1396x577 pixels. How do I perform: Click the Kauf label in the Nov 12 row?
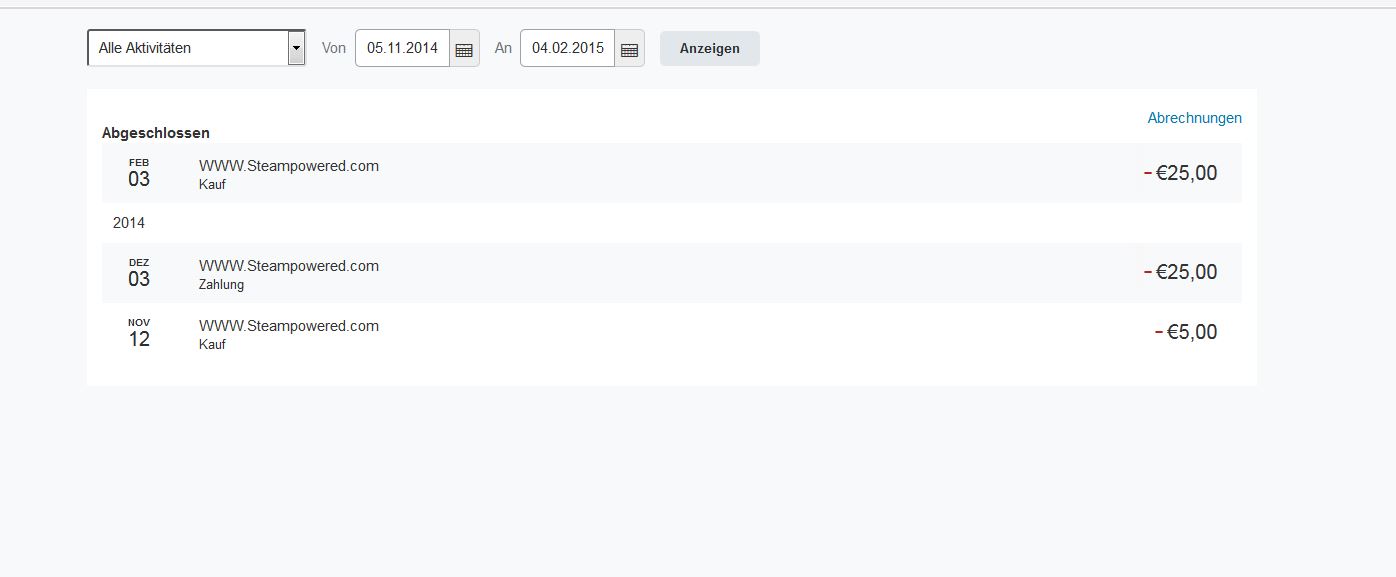pos(212,345)
